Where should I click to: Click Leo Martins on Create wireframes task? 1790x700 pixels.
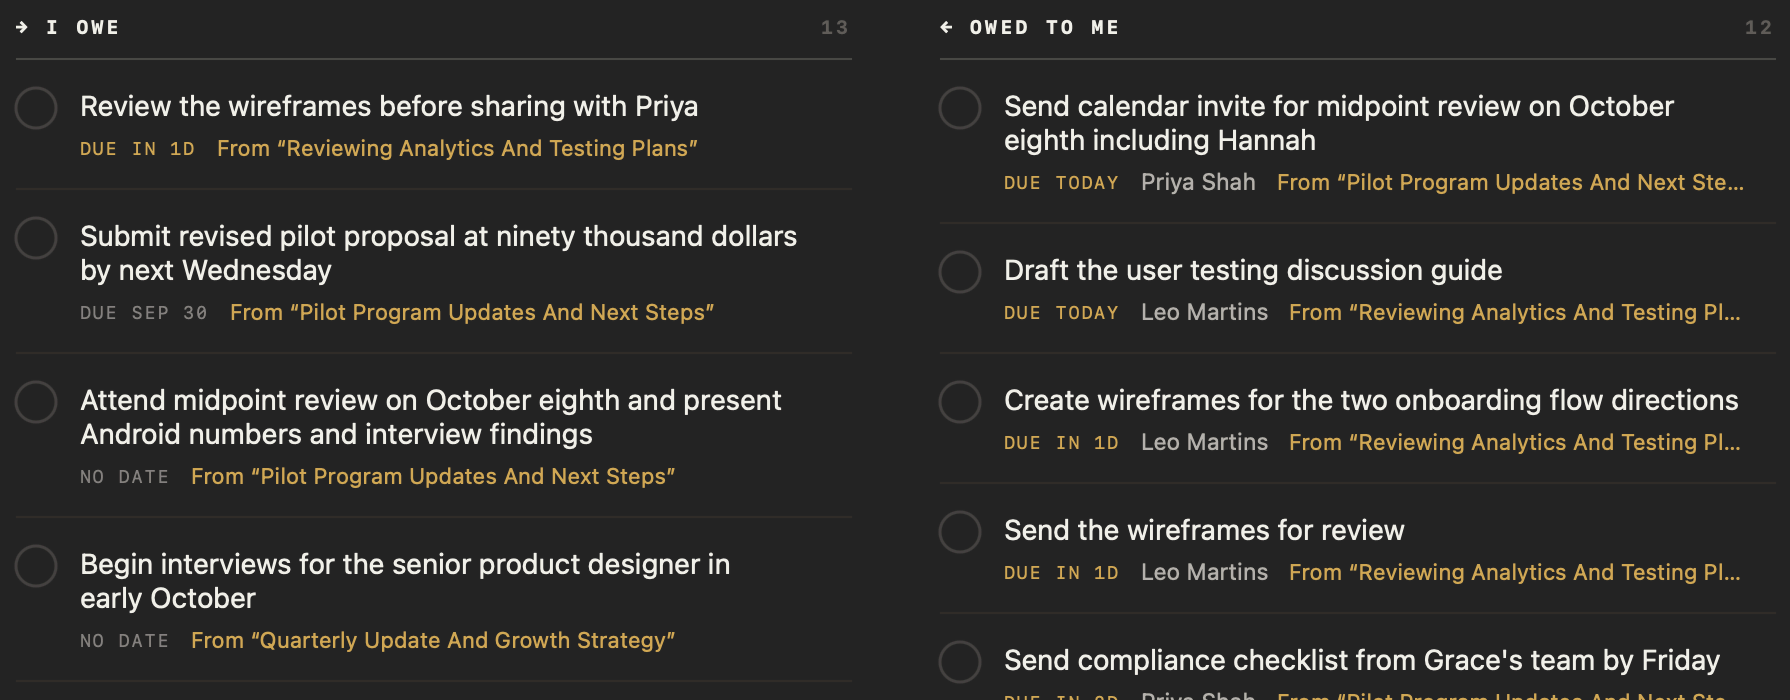pyautogui.click(x=1204, y=442)
